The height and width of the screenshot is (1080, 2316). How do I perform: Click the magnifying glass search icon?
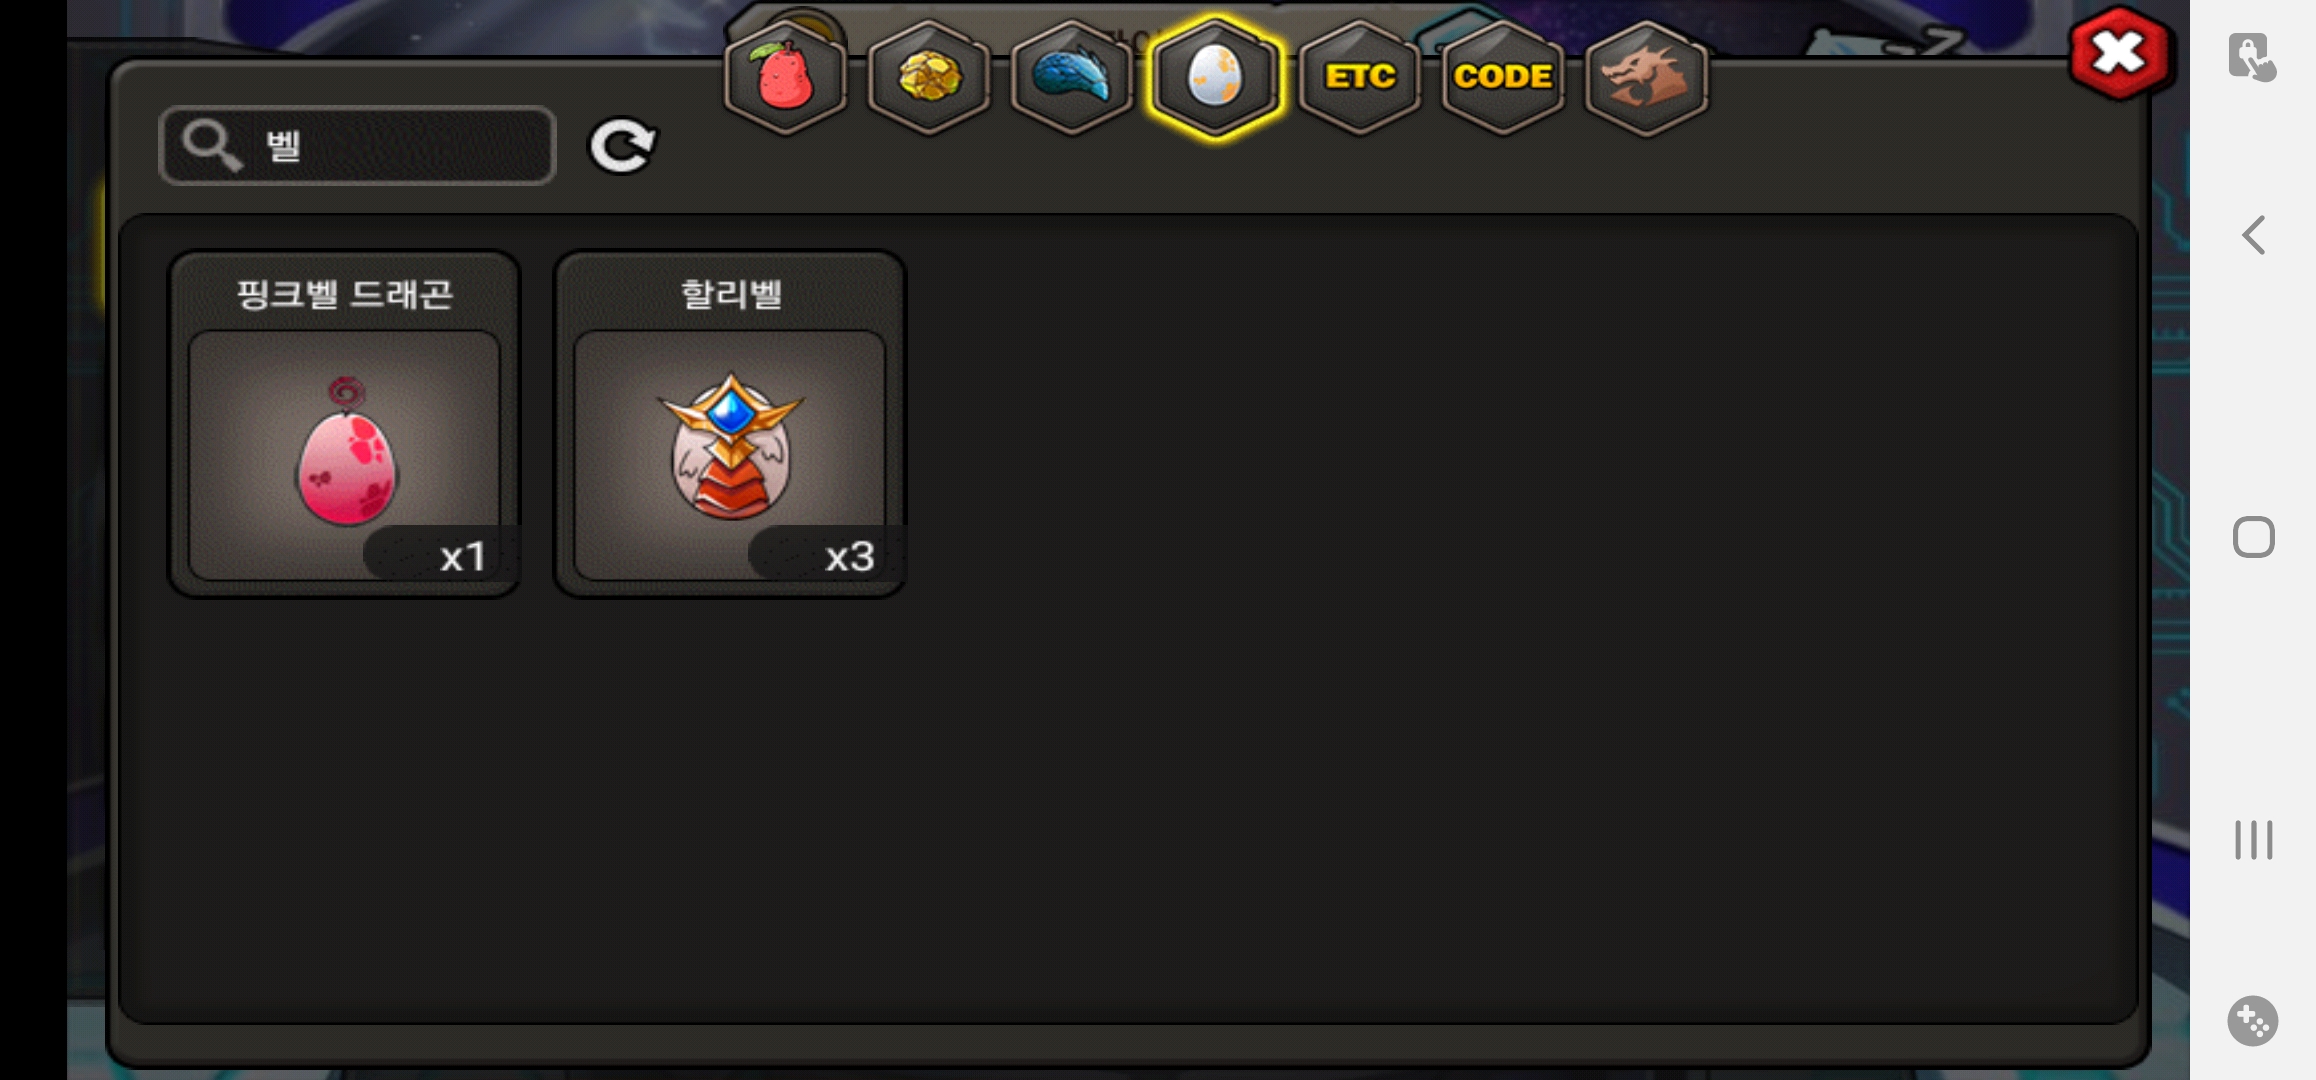point(211,146)
